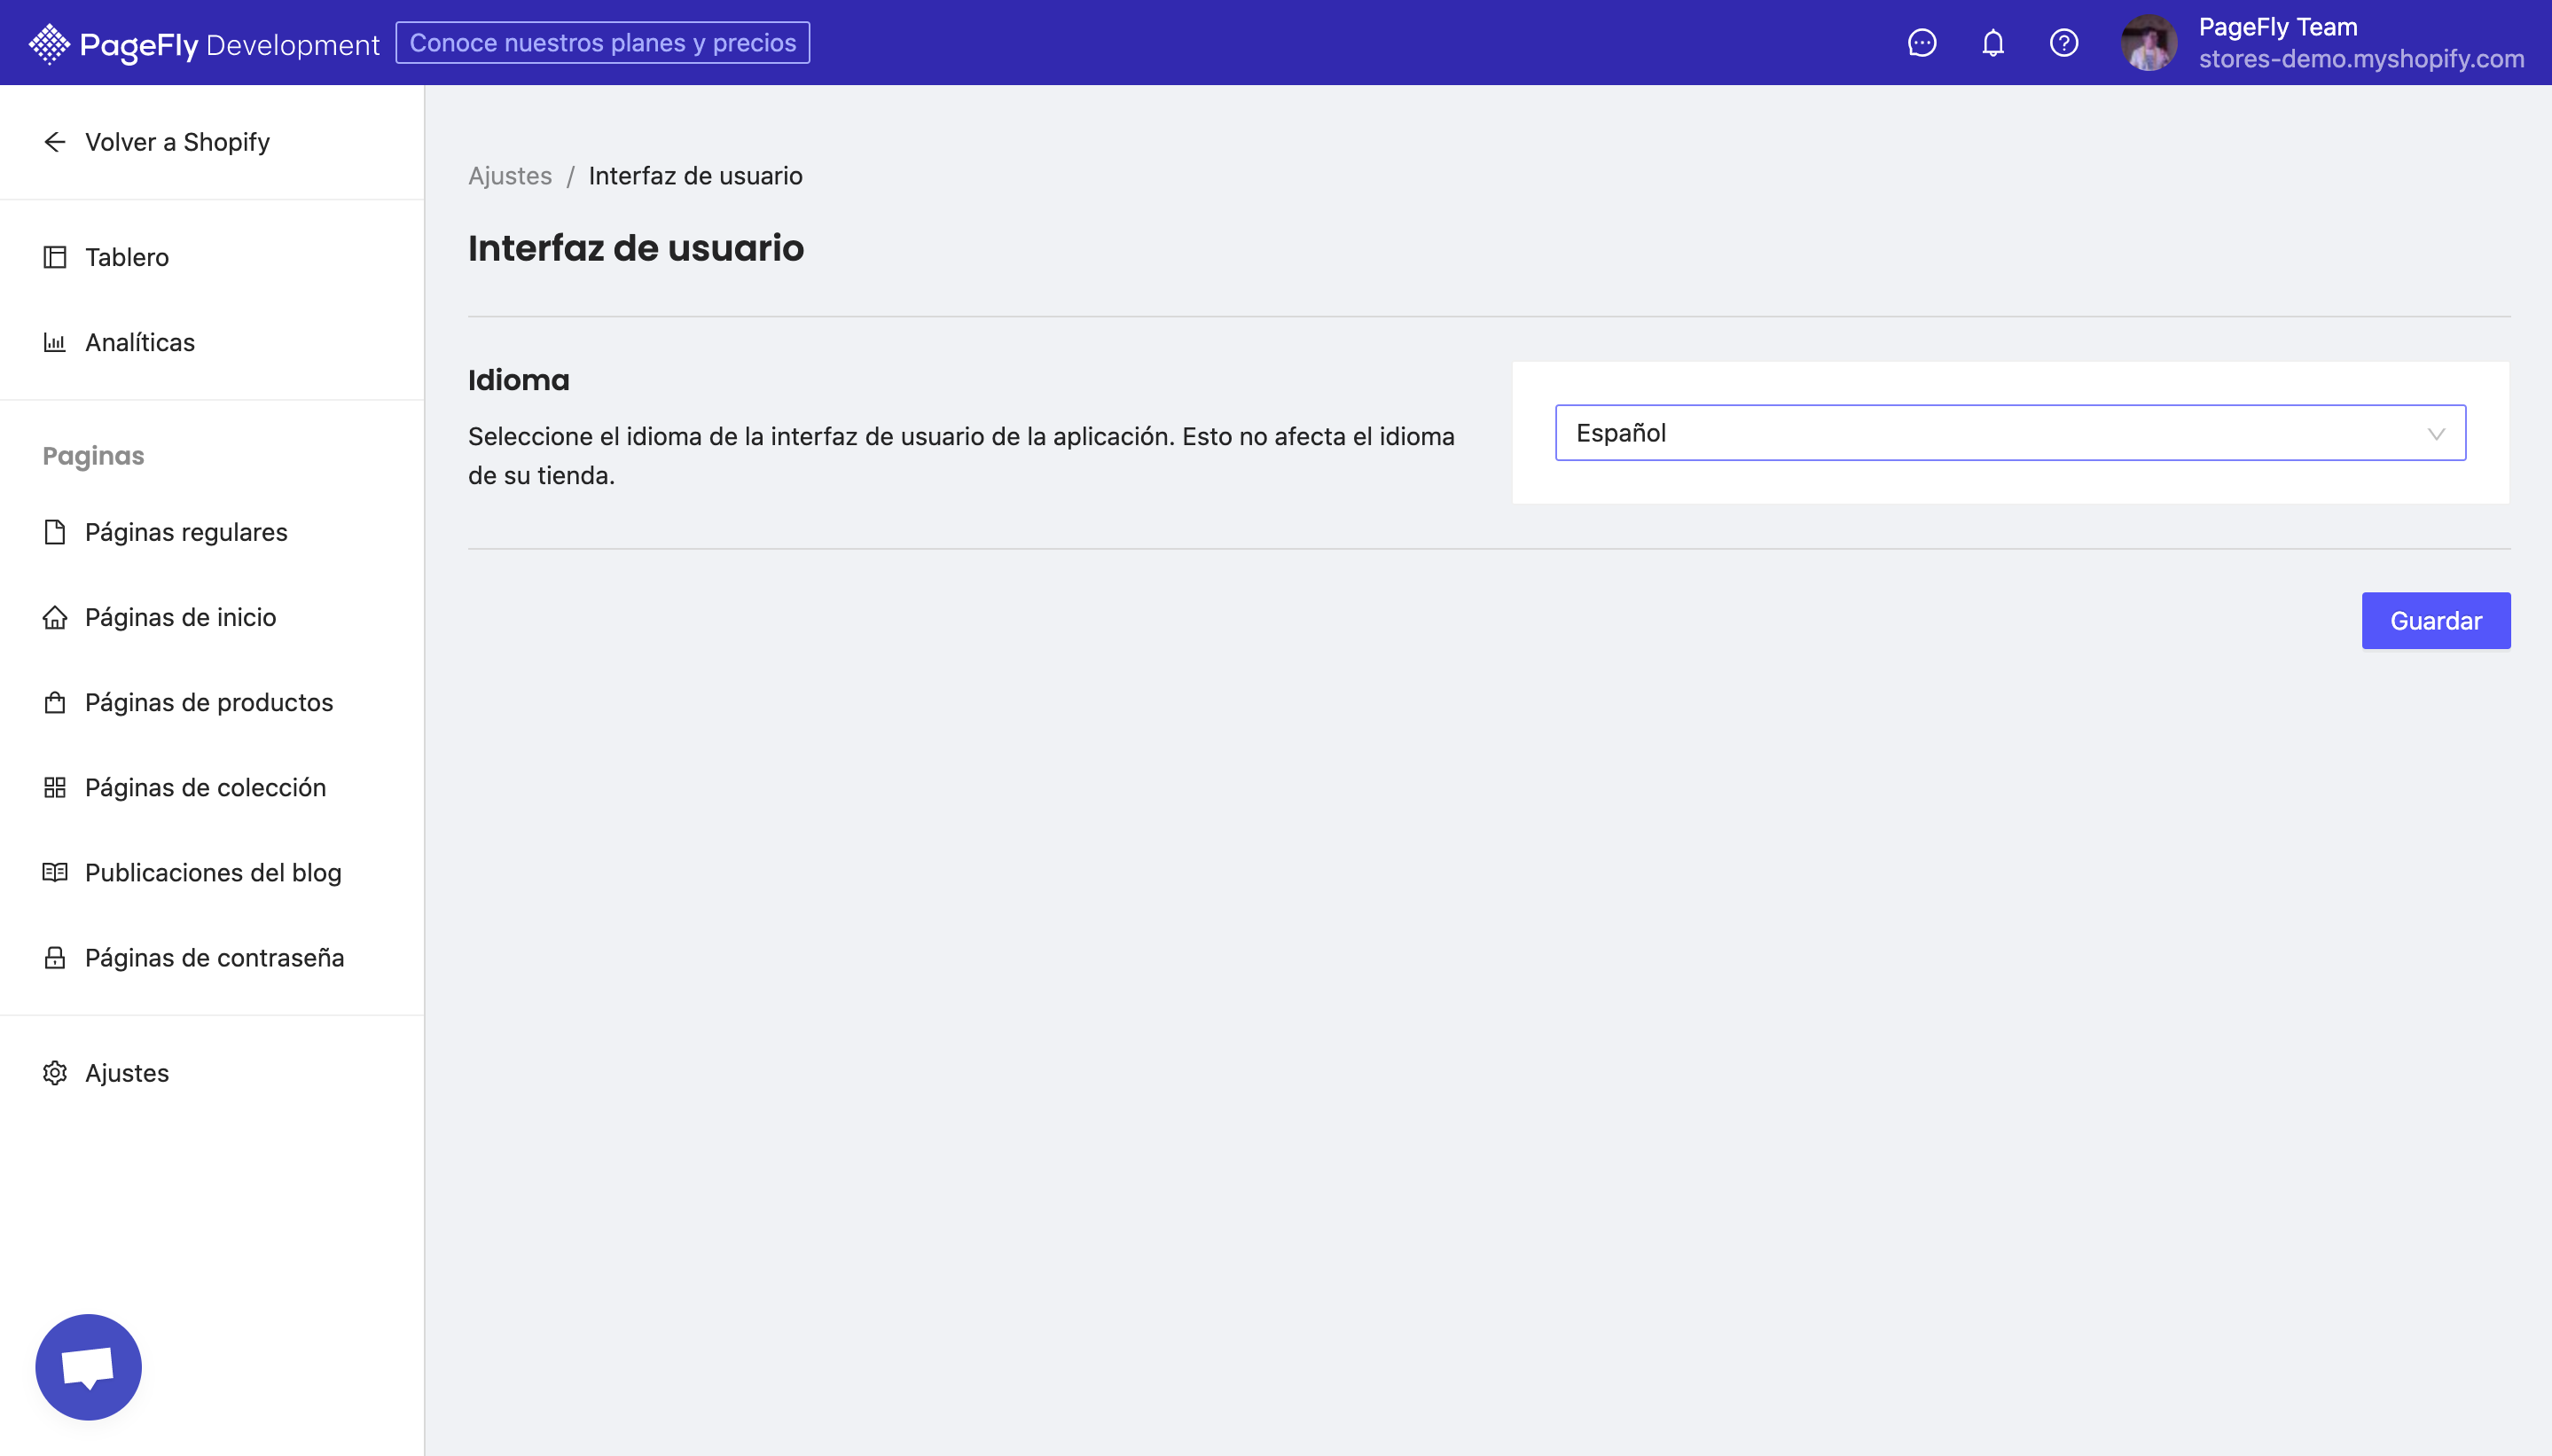Viewport: 2552px width, 1456px height.
Task: Click Interfaz de usuario breadcrumb text
Action: coord(695,176)
